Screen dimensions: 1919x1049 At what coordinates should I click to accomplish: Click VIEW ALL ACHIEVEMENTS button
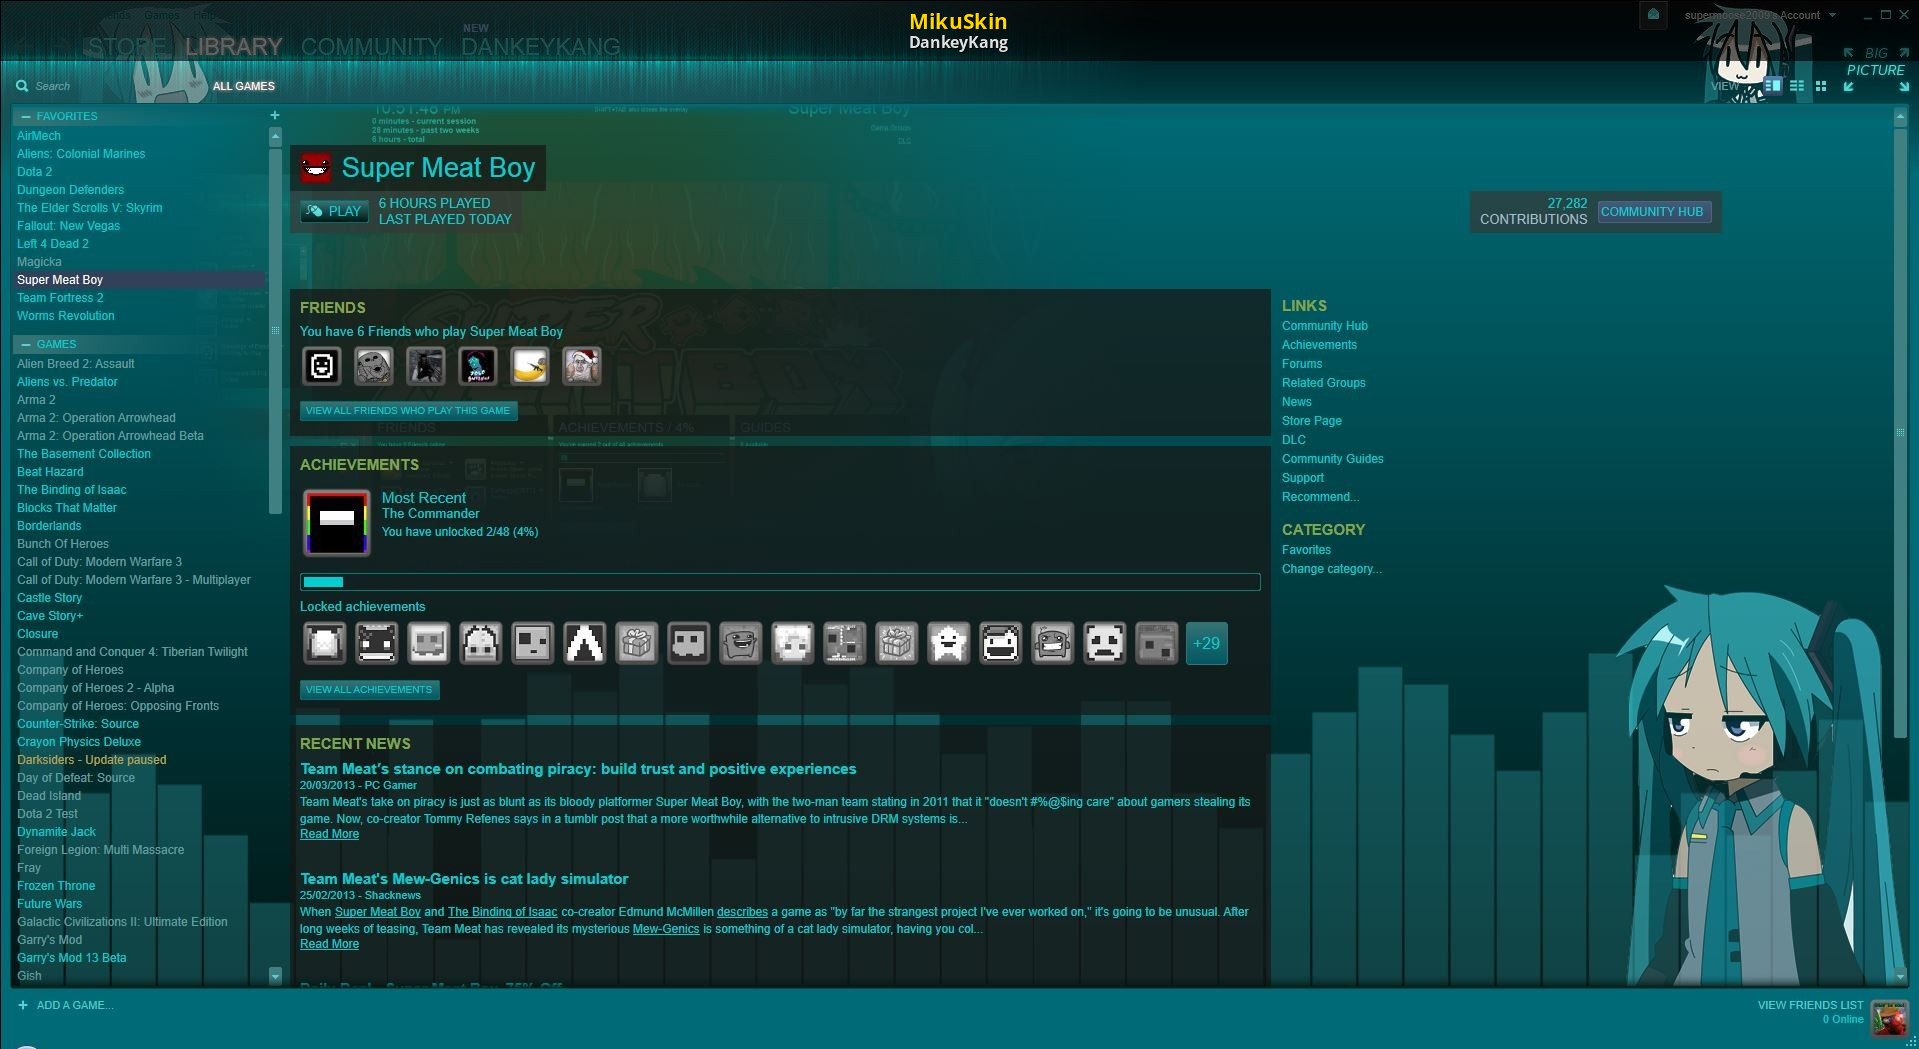point(369,690)
